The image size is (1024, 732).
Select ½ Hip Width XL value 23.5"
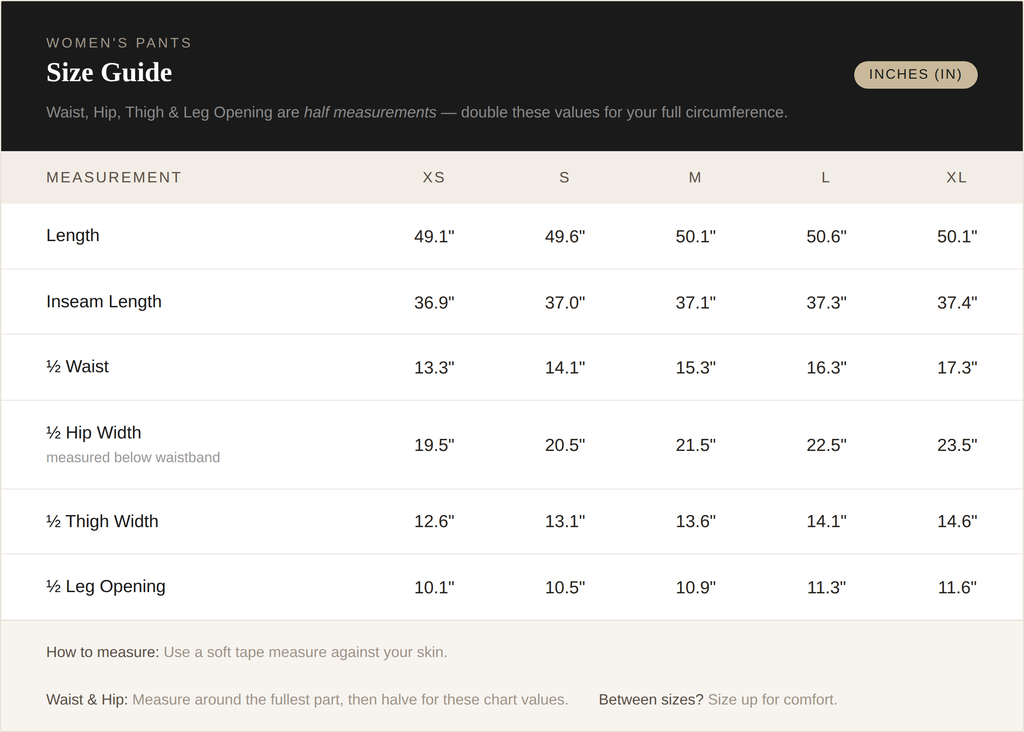point(957,445)
